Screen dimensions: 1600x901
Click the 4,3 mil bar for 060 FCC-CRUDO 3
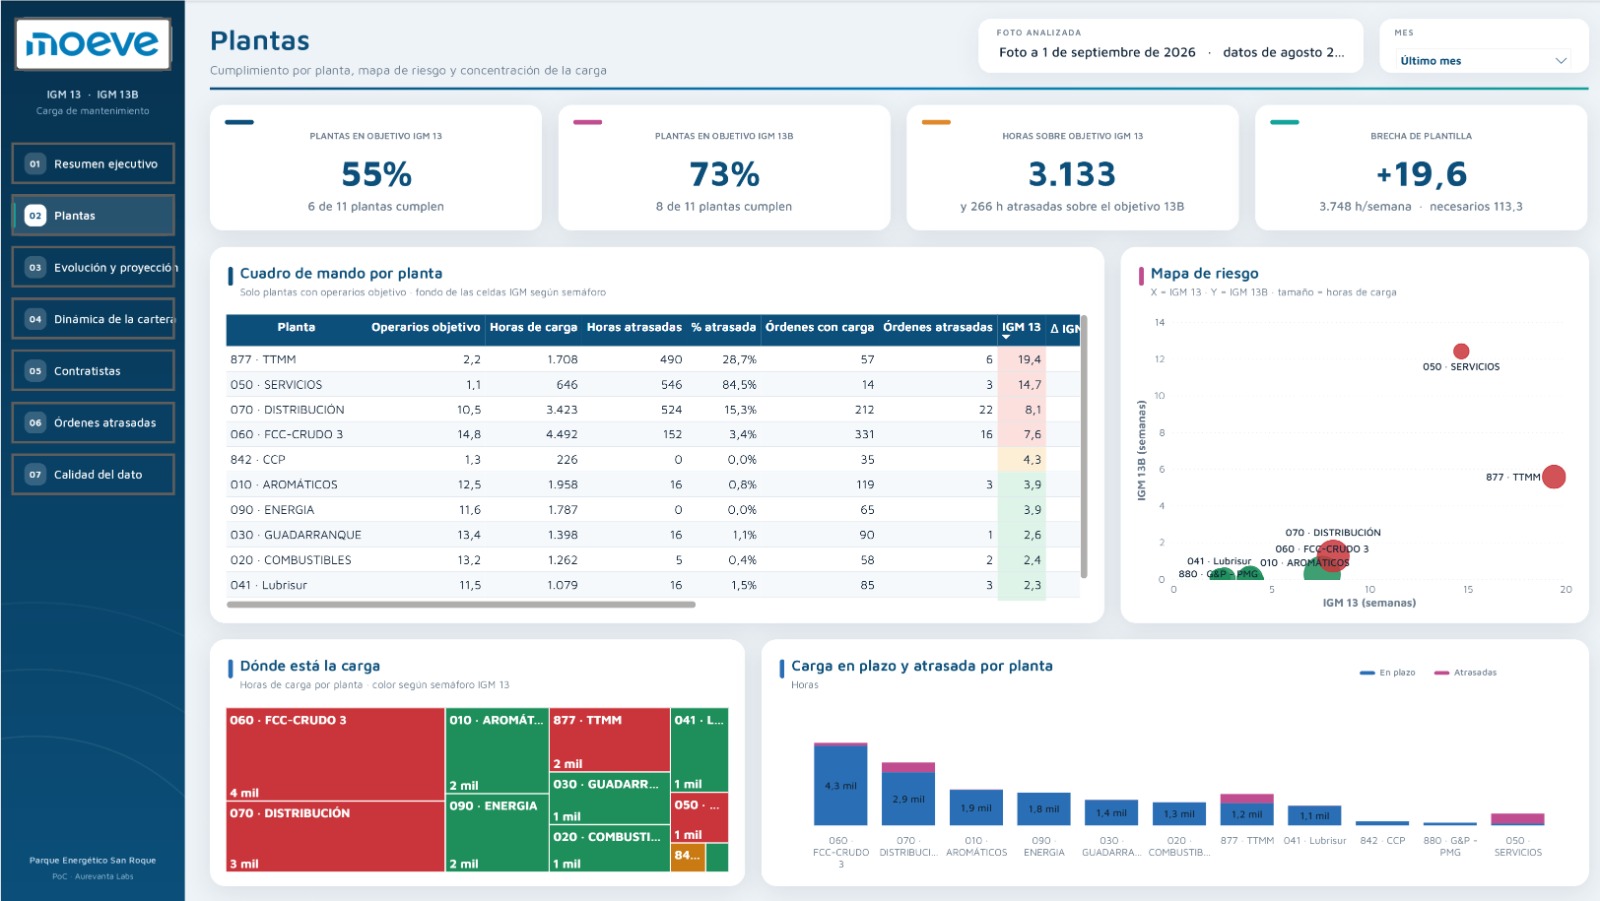click(x=840, y=784)
